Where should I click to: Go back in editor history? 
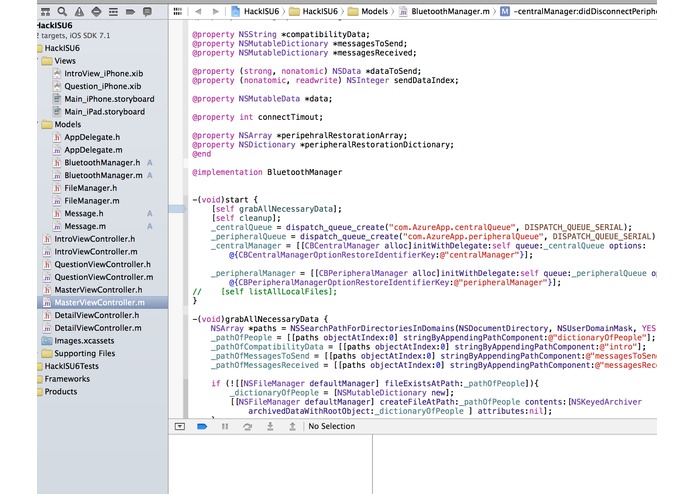tap(198, 12)
